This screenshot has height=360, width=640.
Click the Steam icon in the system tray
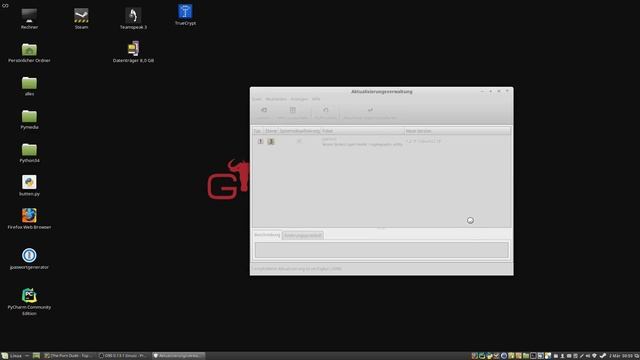click(602, 356)
